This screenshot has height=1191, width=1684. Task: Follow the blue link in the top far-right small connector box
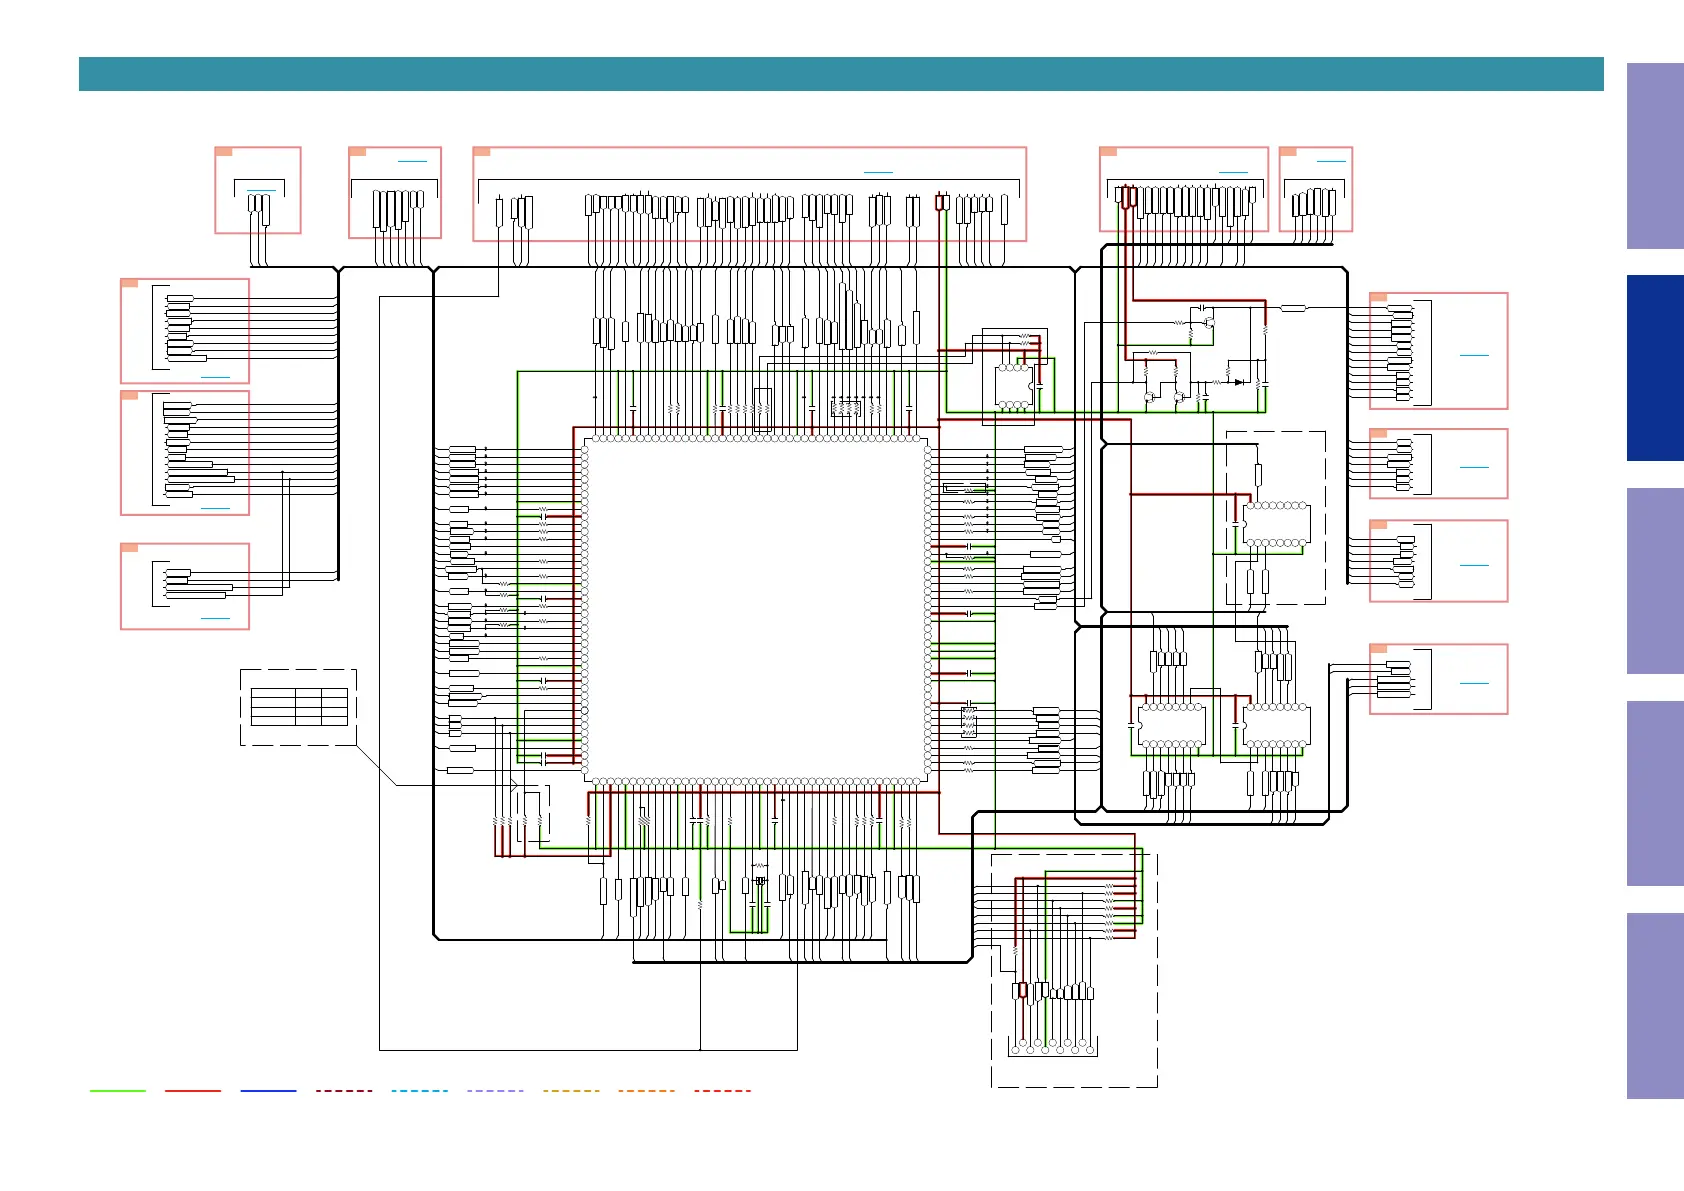pos(1331,161)
